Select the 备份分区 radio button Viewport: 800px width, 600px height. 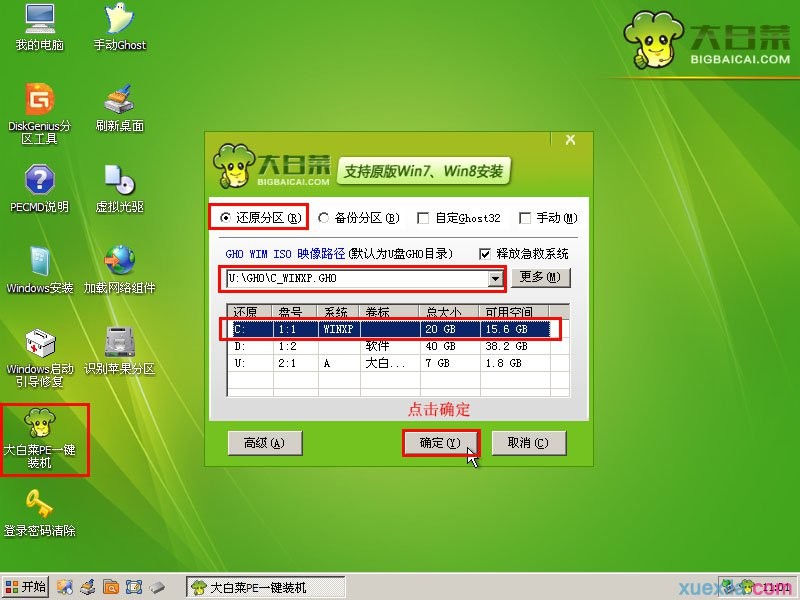click(x=322, y=218)
